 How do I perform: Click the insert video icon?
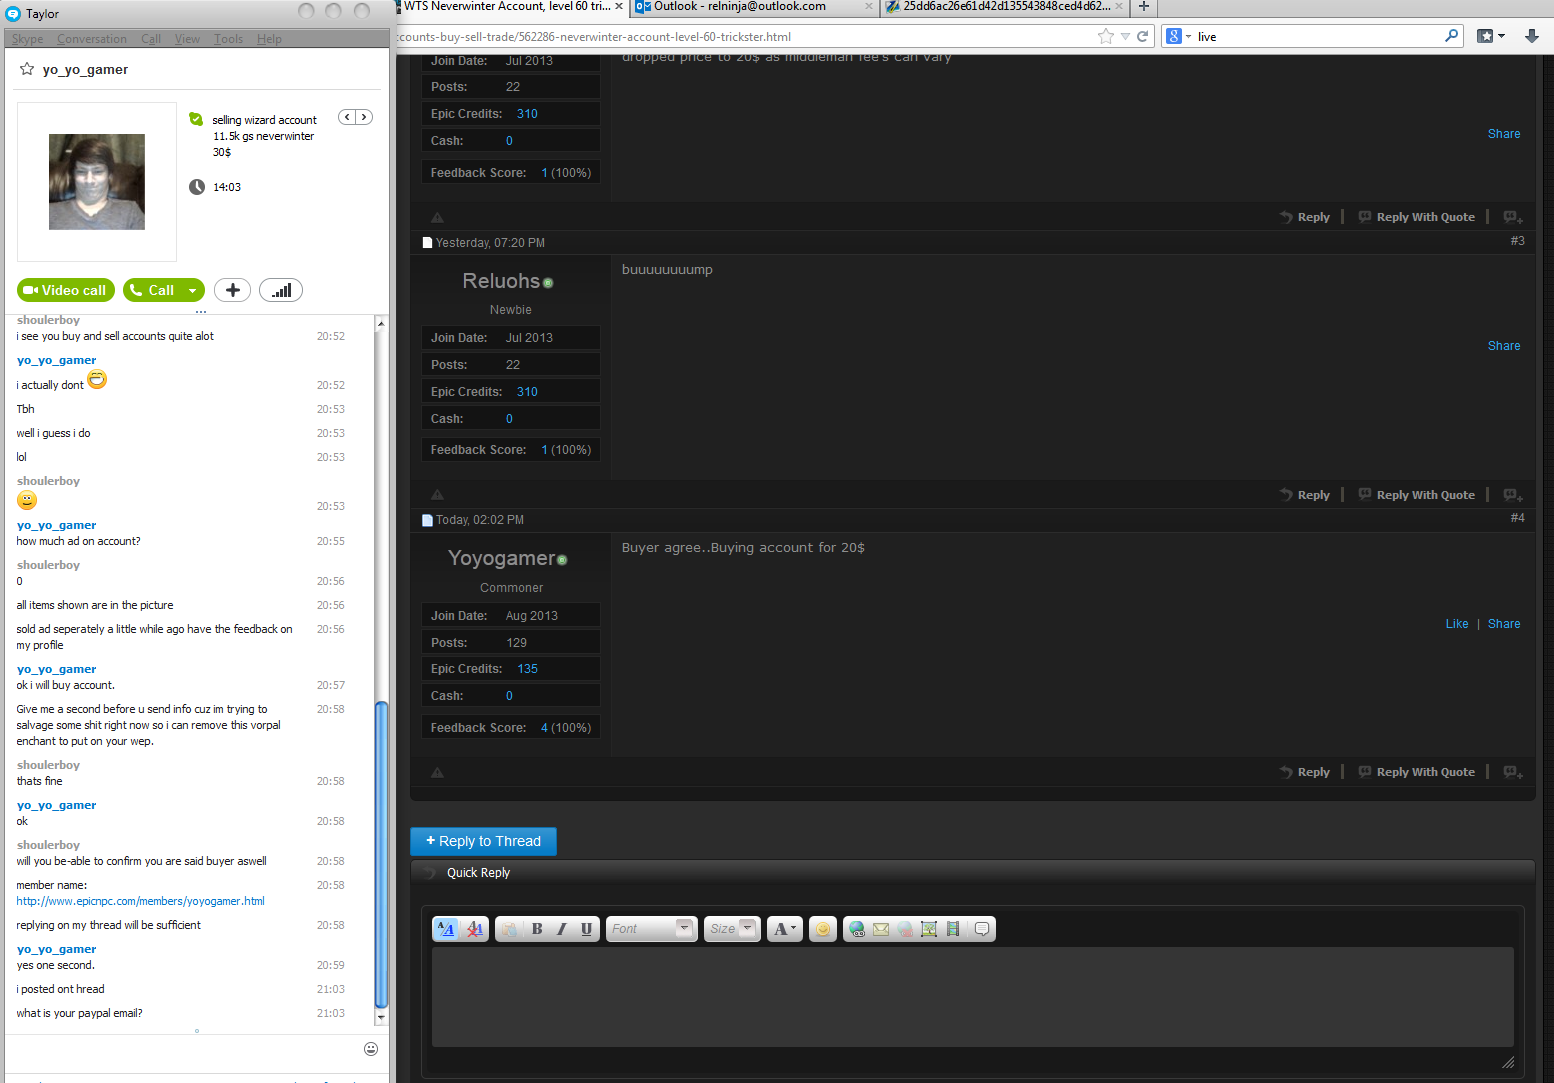(953, 929)
